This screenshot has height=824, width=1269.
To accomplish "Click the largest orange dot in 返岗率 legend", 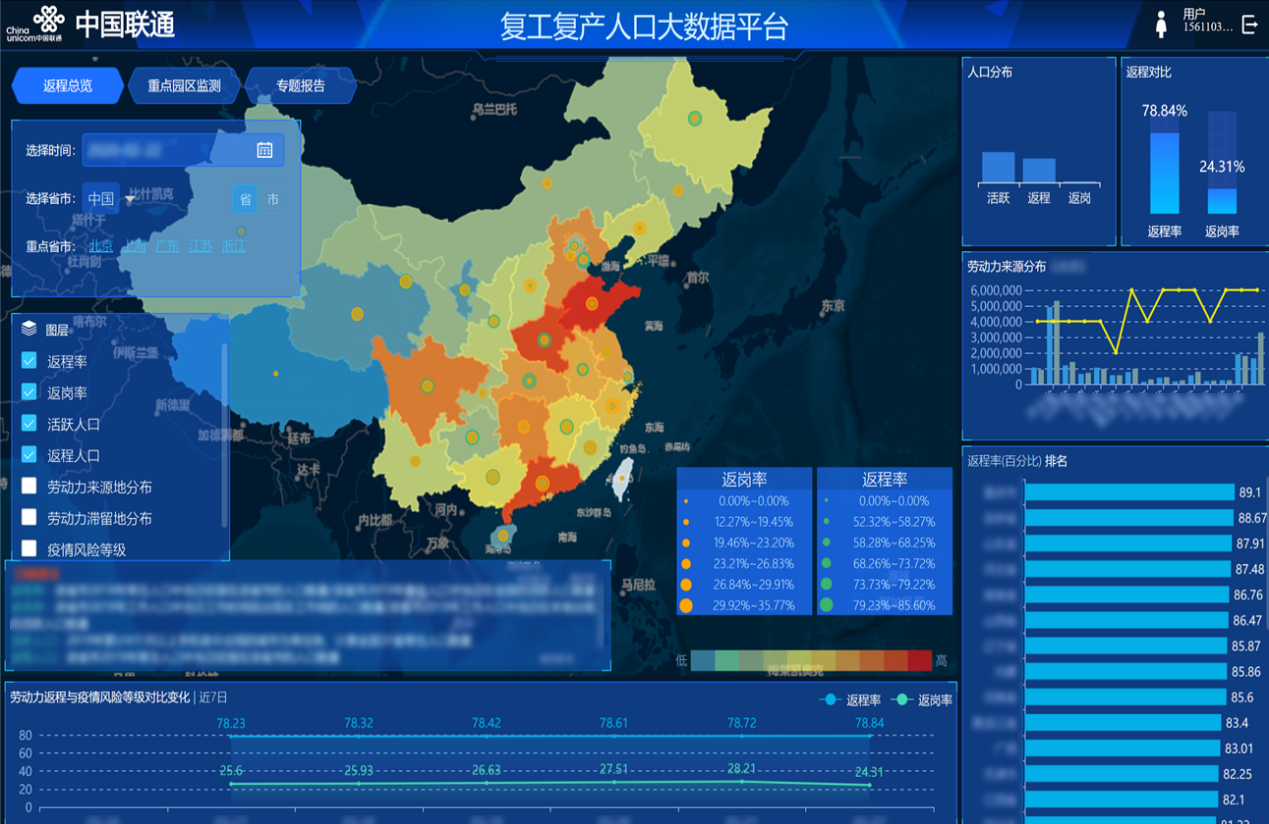I will coord(686,605).
